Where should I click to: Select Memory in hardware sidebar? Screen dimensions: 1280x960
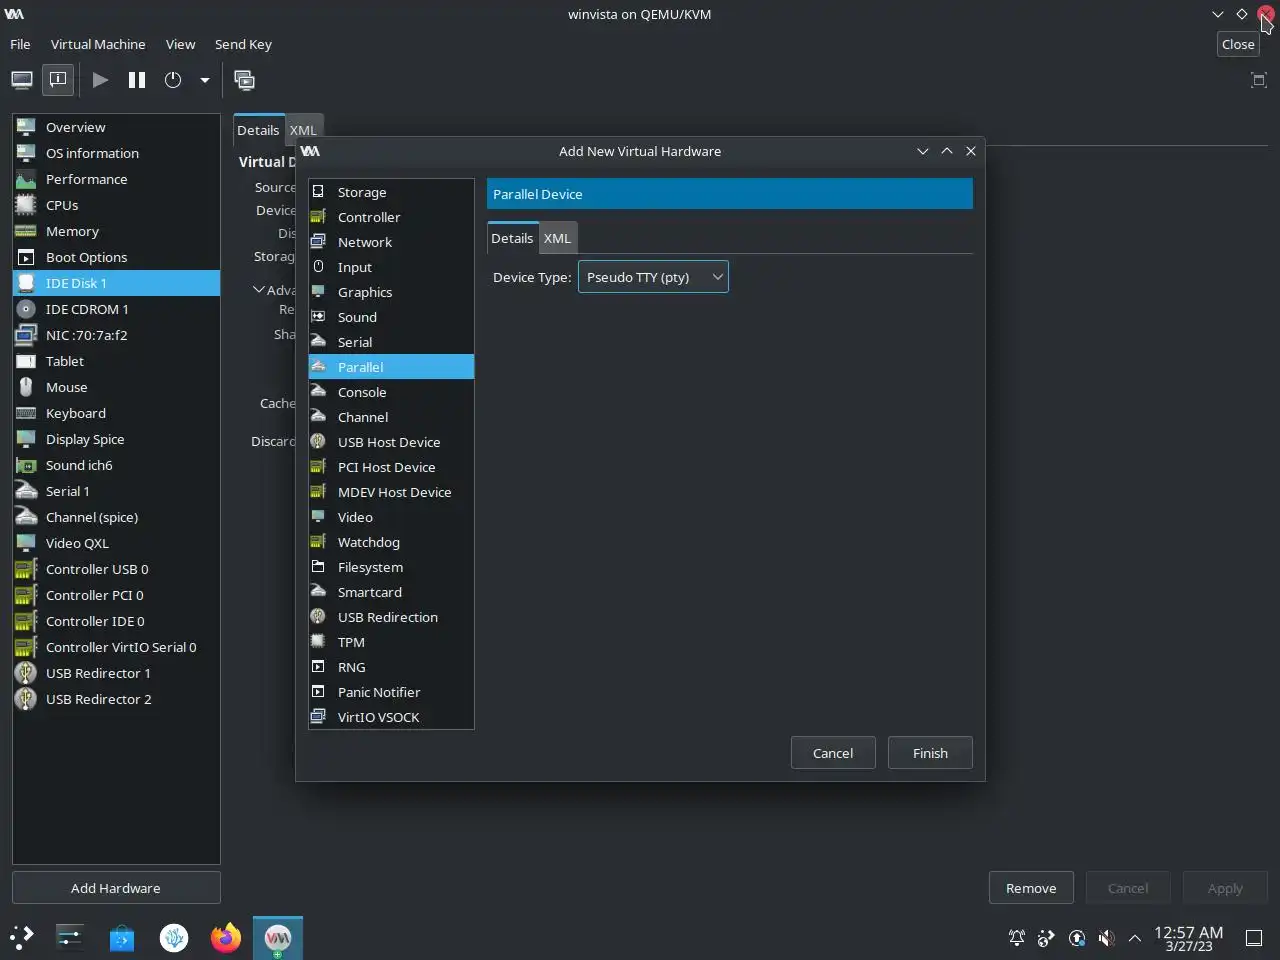click(116, 231)
